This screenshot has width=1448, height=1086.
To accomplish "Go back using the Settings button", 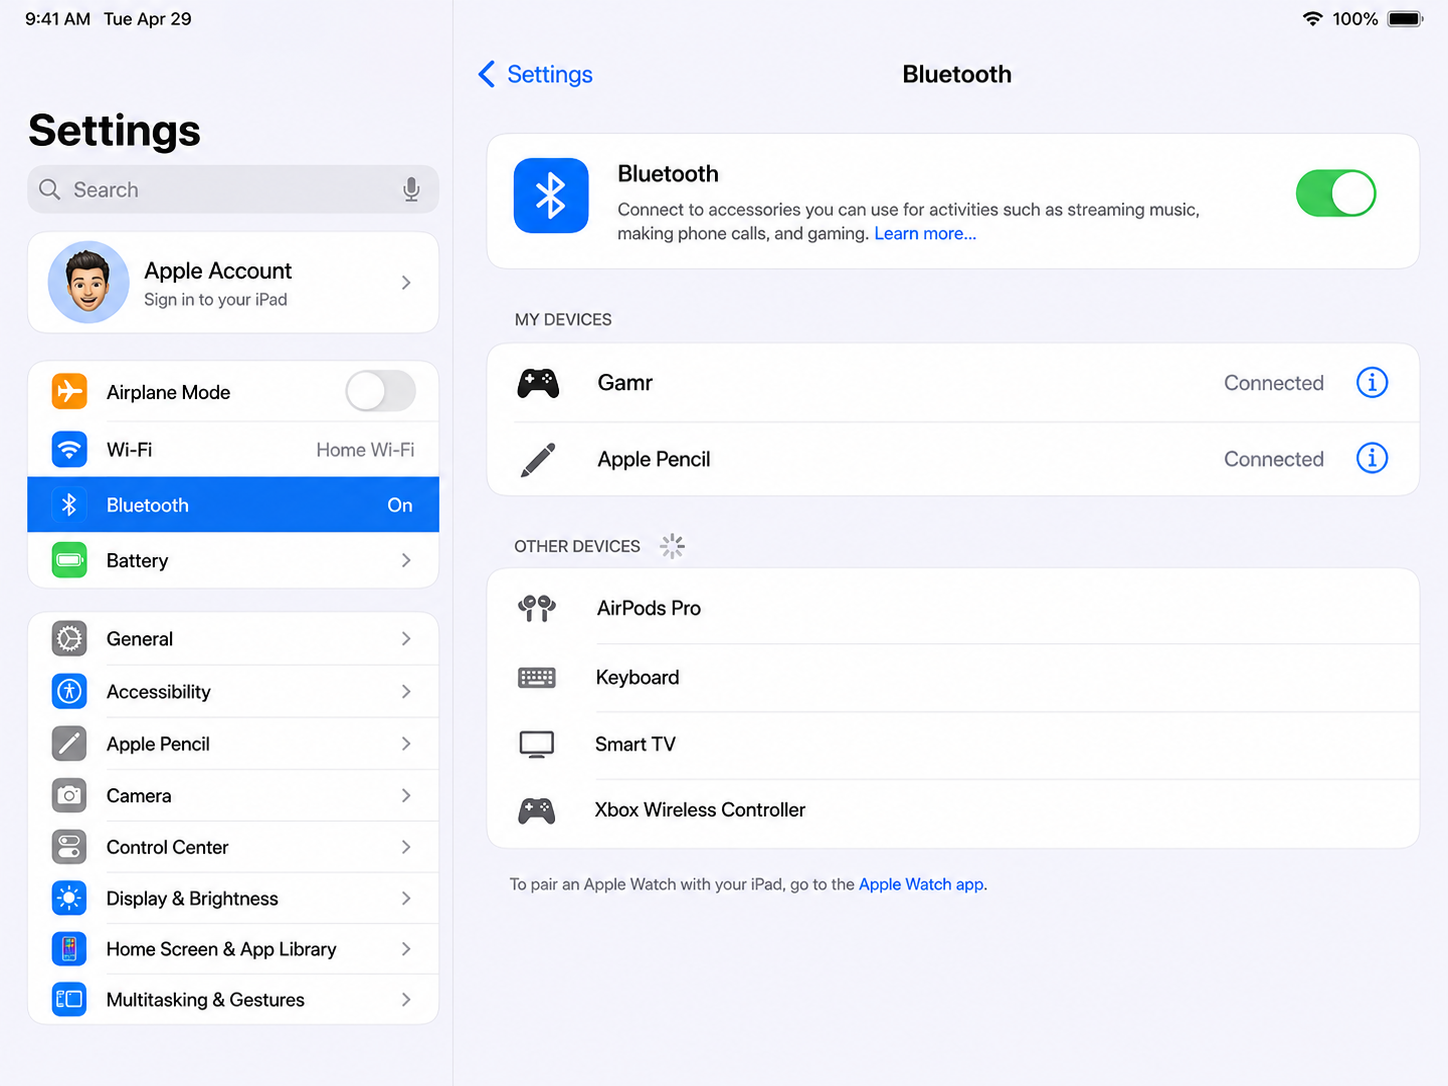I will 535,74.
